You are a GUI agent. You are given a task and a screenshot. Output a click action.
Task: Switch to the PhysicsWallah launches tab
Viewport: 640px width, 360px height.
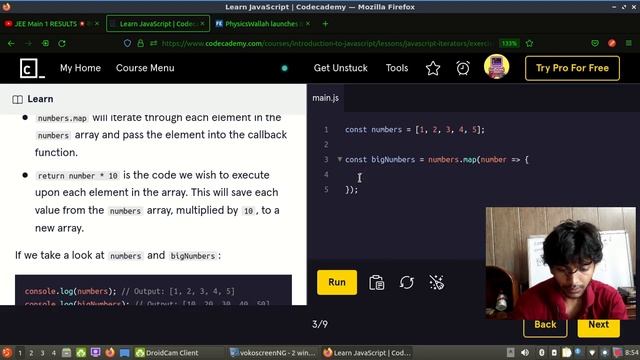click(x=261, y=24)
